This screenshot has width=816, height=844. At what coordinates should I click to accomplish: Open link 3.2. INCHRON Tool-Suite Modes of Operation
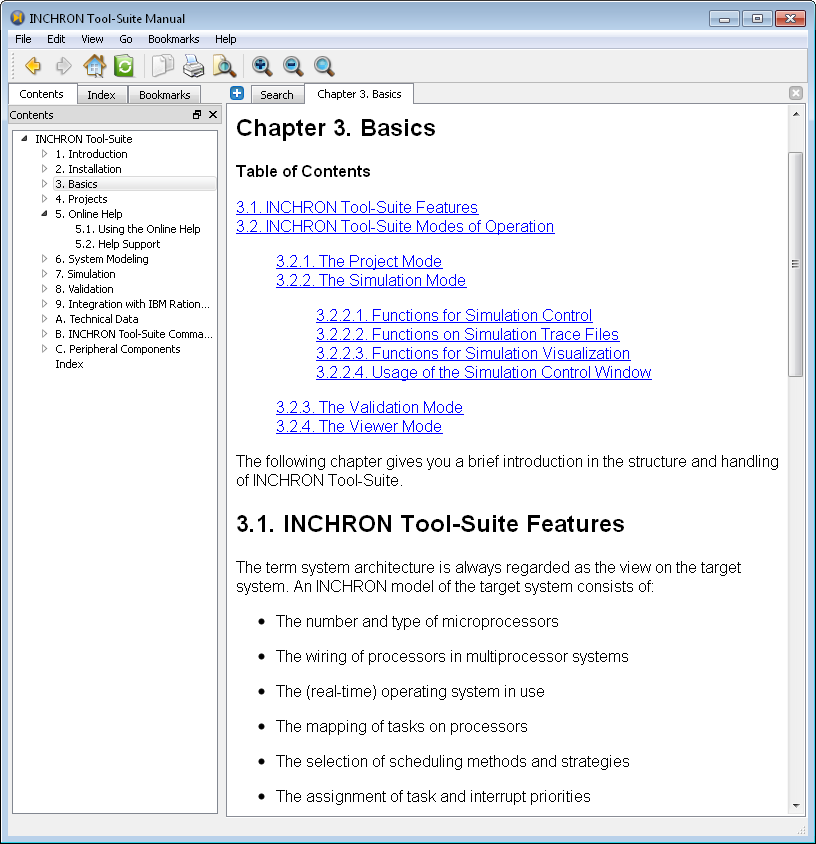click(x=395, y=226)
